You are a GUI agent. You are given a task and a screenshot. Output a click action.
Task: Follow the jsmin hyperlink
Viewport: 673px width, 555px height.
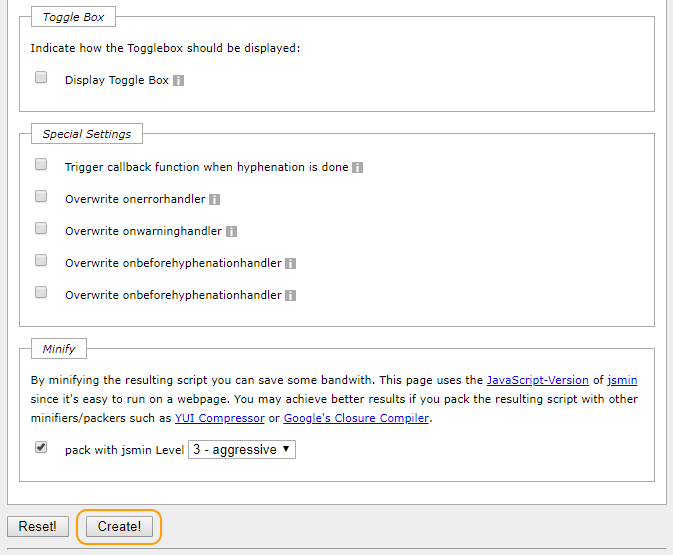coord(622,380)
